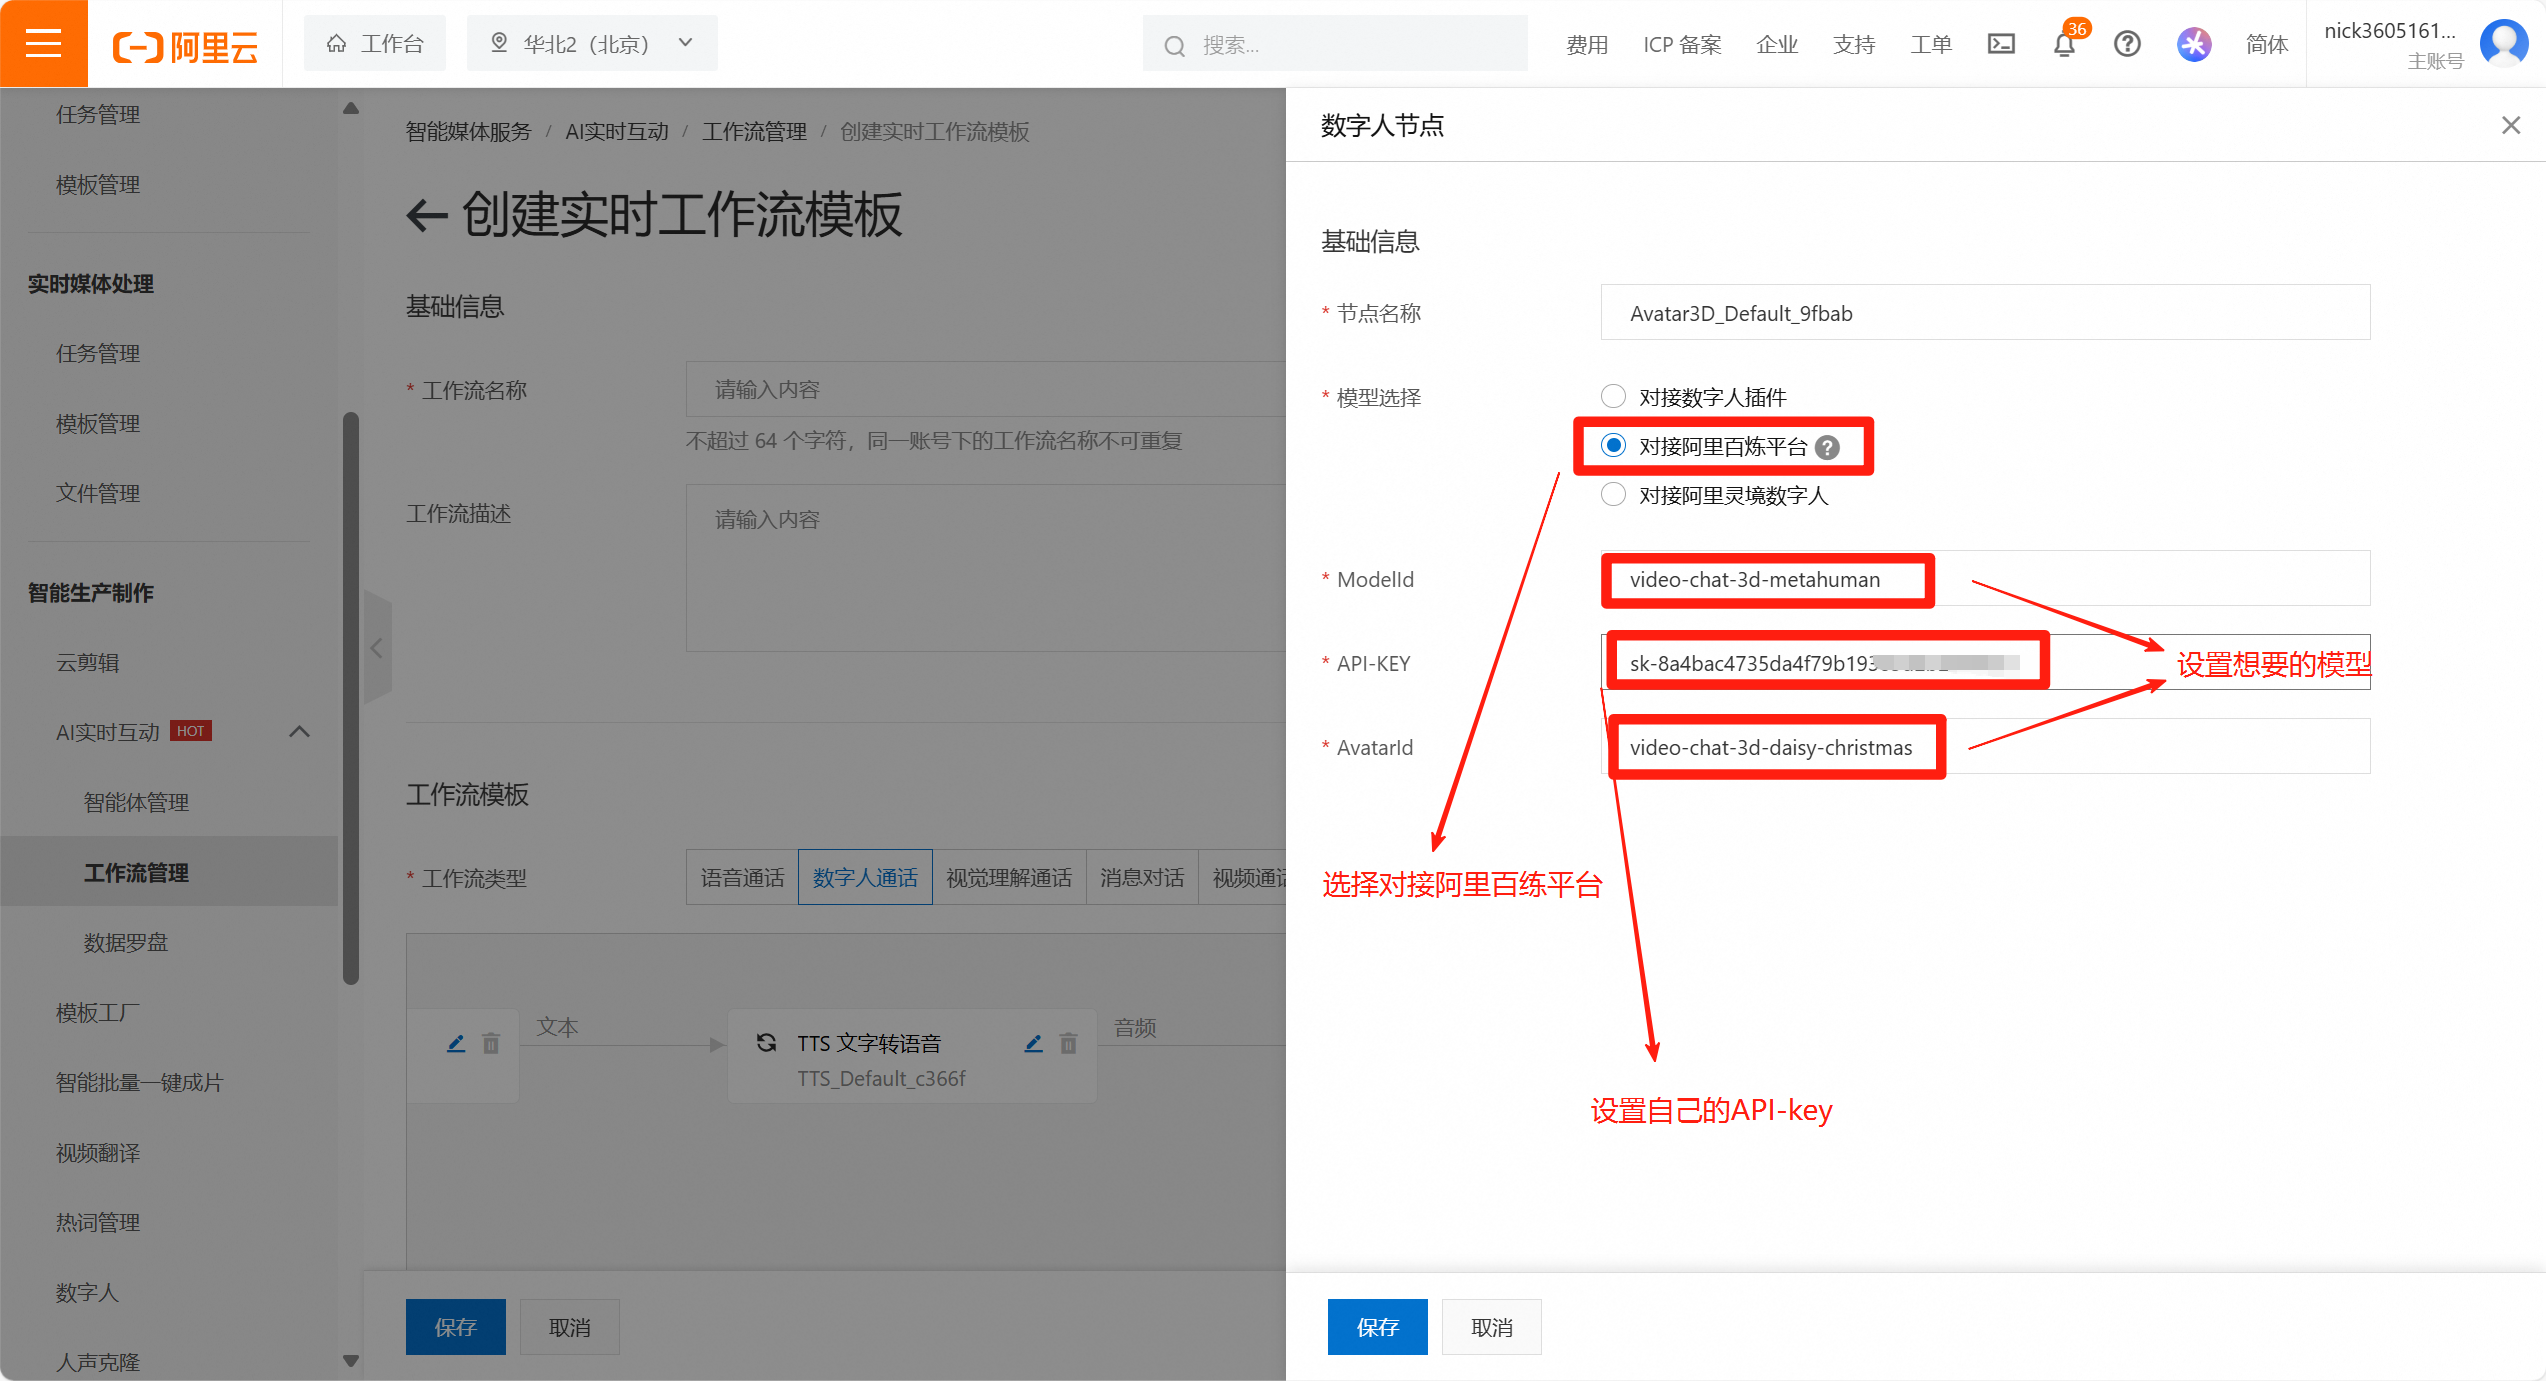Click the refresh icon on TTS node

[766, 1042]
